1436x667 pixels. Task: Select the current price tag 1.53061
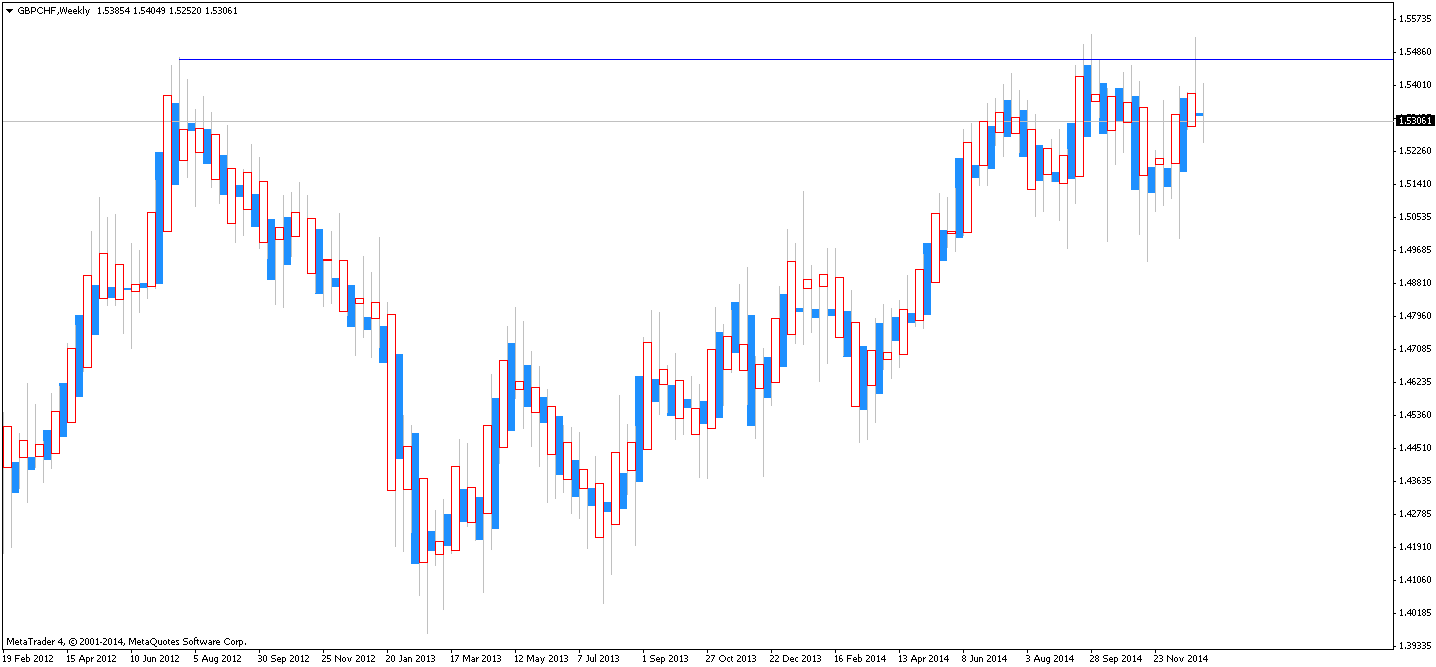click(x=1414, y=121)
